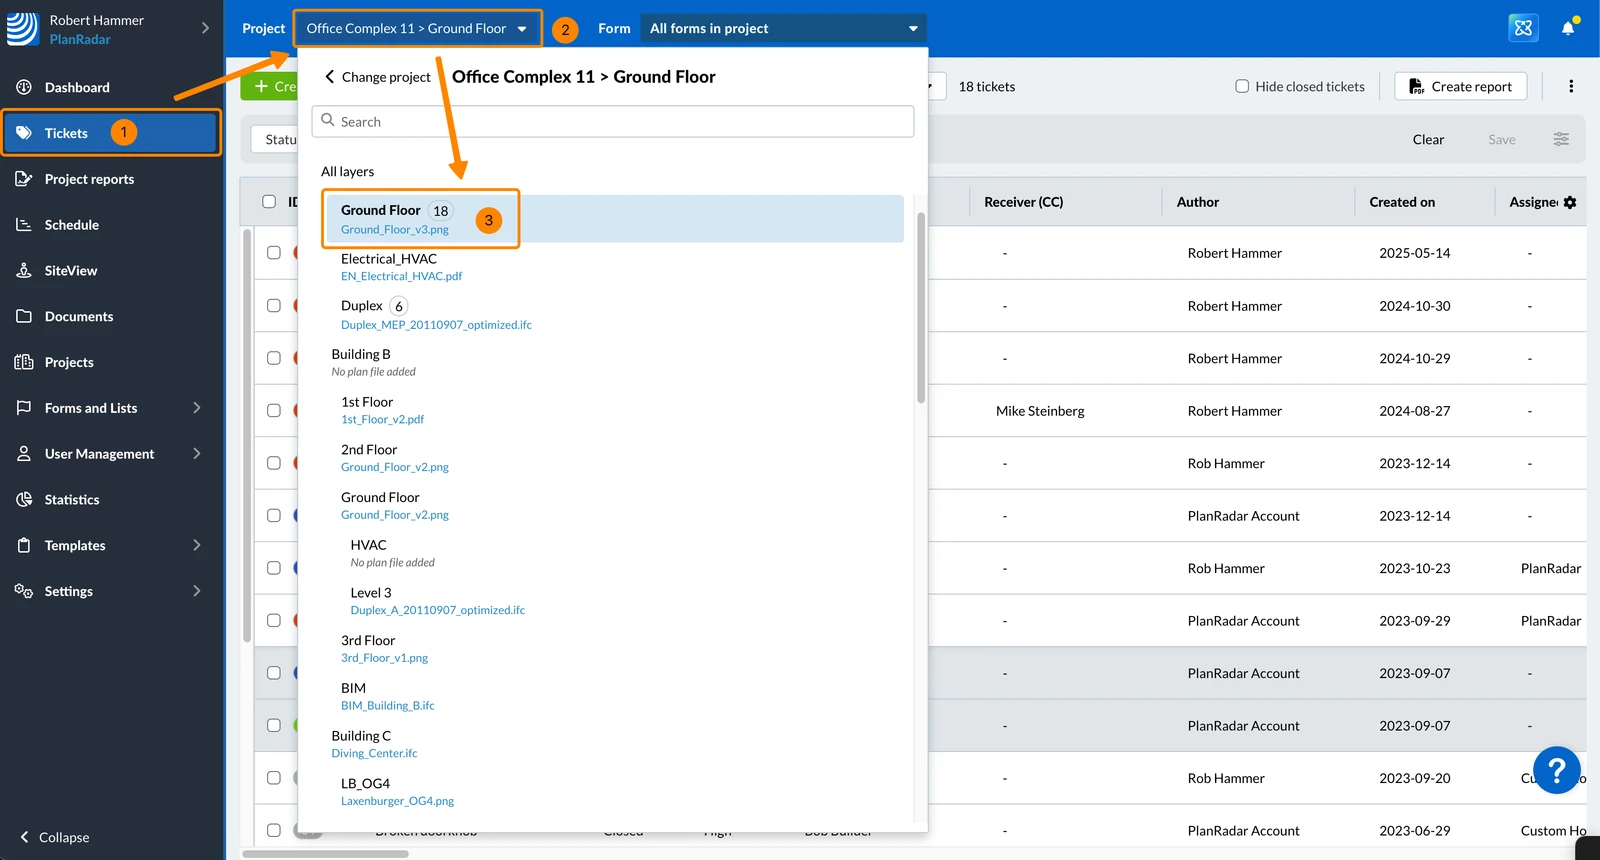Click the PlanRadar logo icon
1600x860 pixels.
pyautogui.click(x=22, y=29)
